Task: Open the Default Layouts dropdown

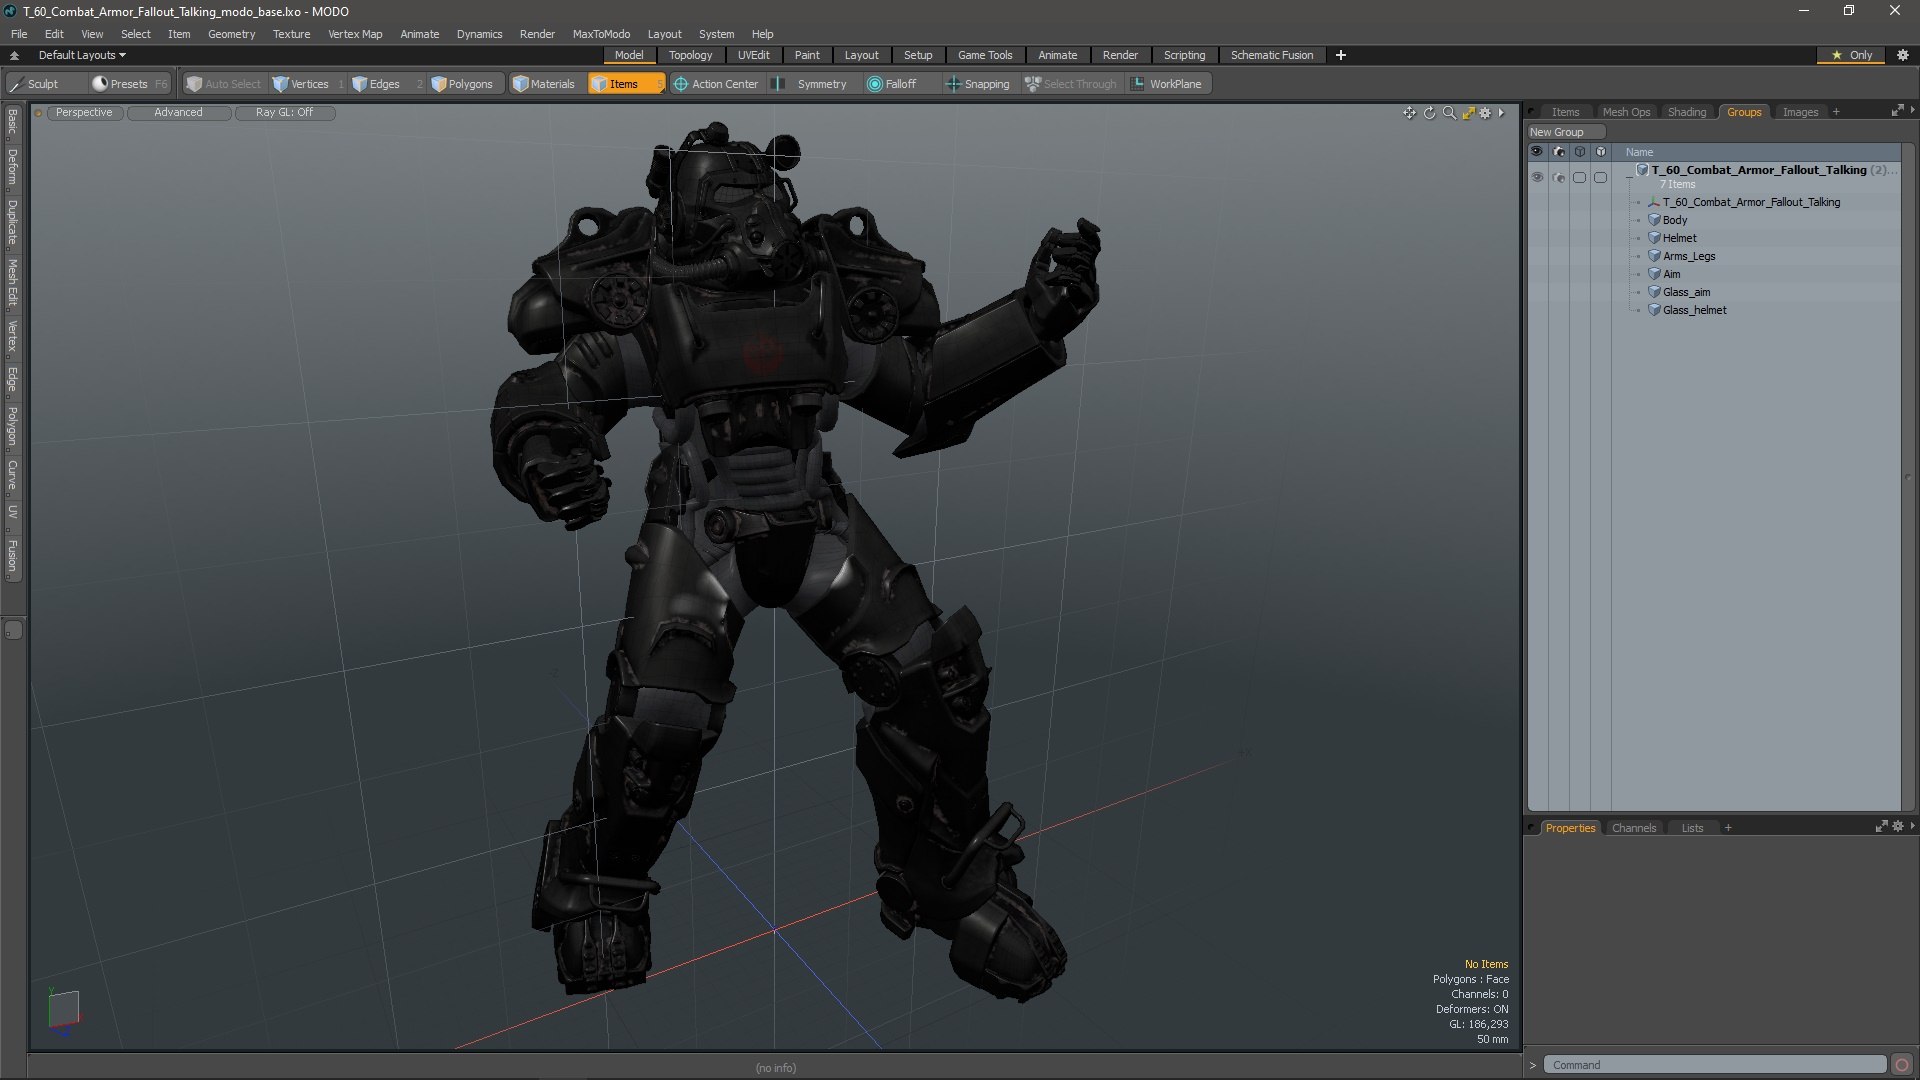Action: click(x=82, y=55)
